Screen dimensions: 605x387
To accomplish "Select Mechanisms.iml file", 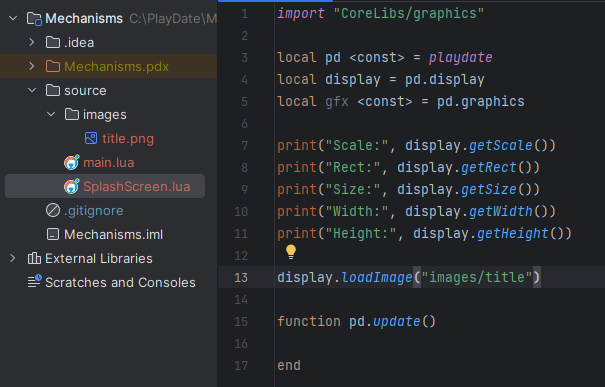I will [x=113, y=234].
